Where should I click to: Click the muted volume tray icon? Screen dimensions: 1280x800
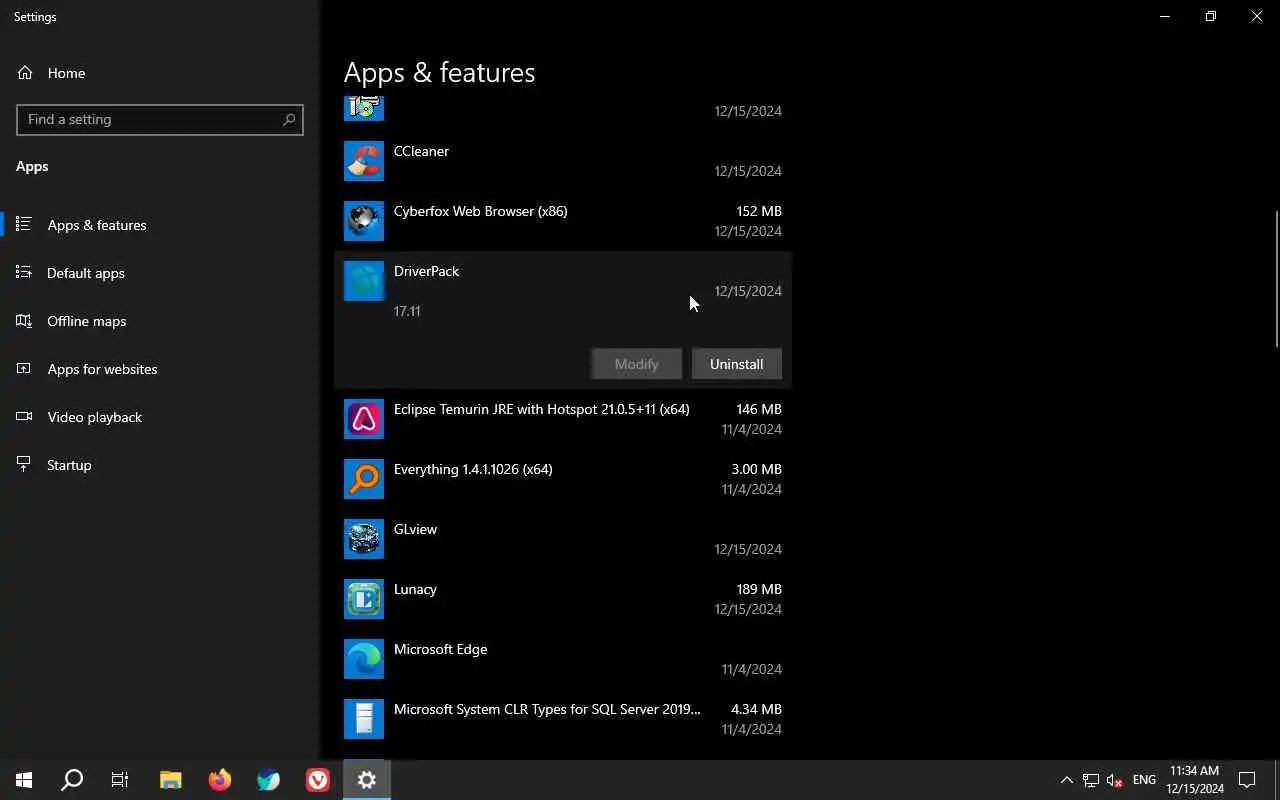[1115, 780]
